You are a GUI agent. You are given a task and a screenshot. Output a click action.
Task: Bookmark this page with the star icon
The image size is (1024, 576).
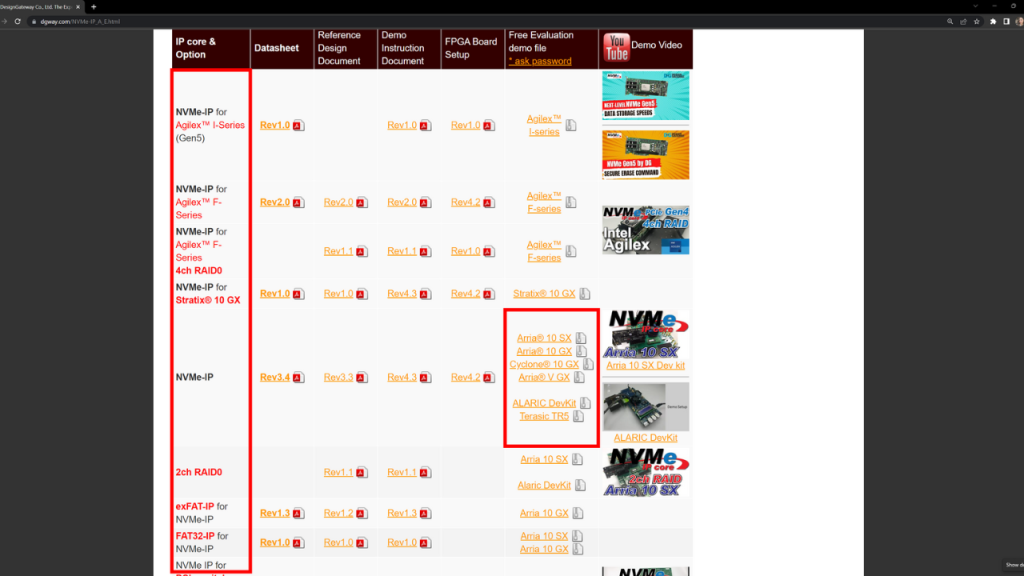(977, 22)
